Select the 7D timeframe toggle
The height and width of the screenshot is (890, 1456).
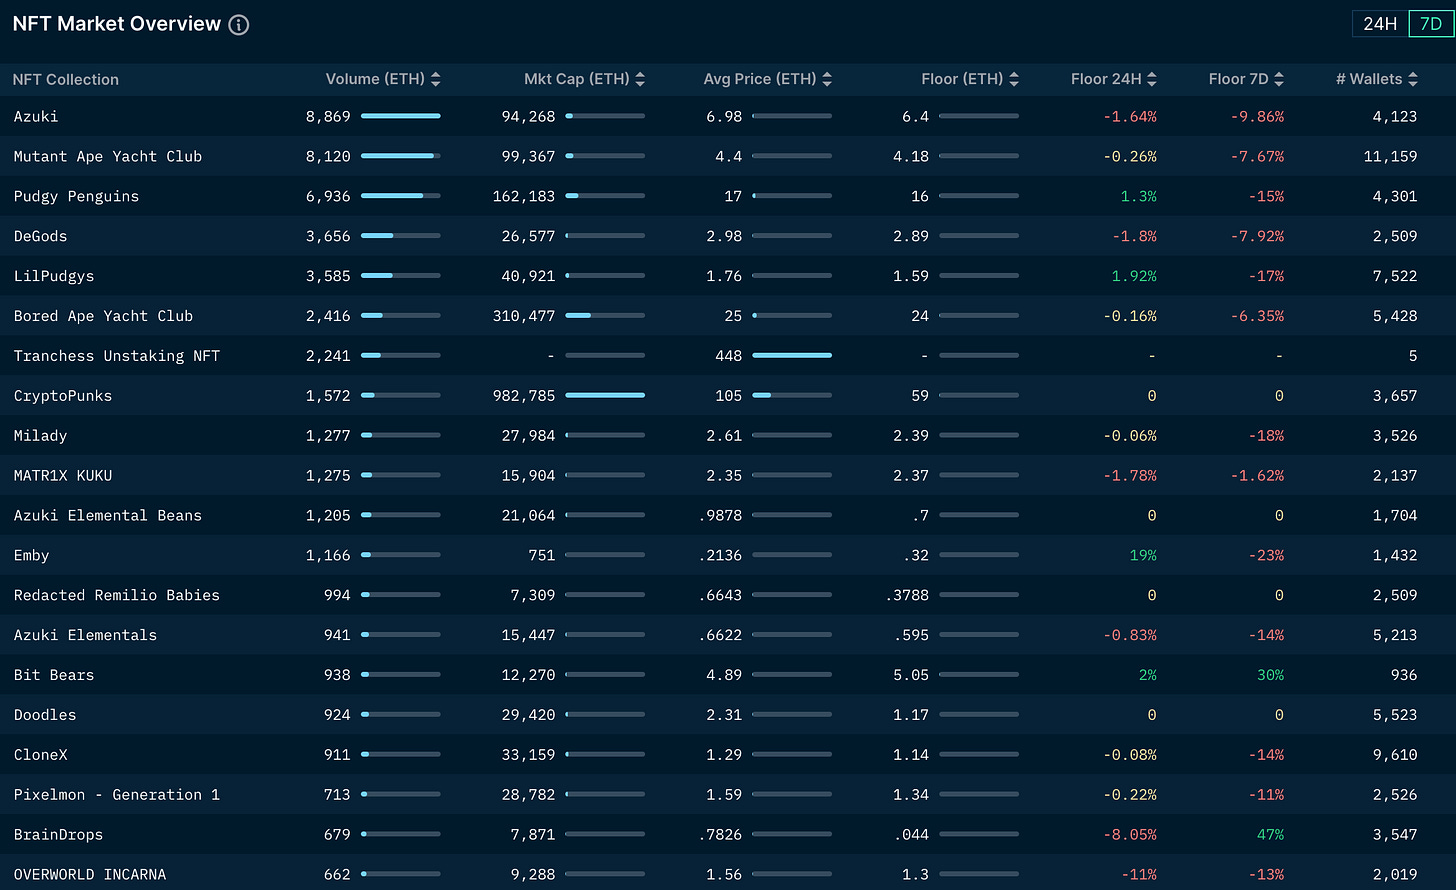1431,24
